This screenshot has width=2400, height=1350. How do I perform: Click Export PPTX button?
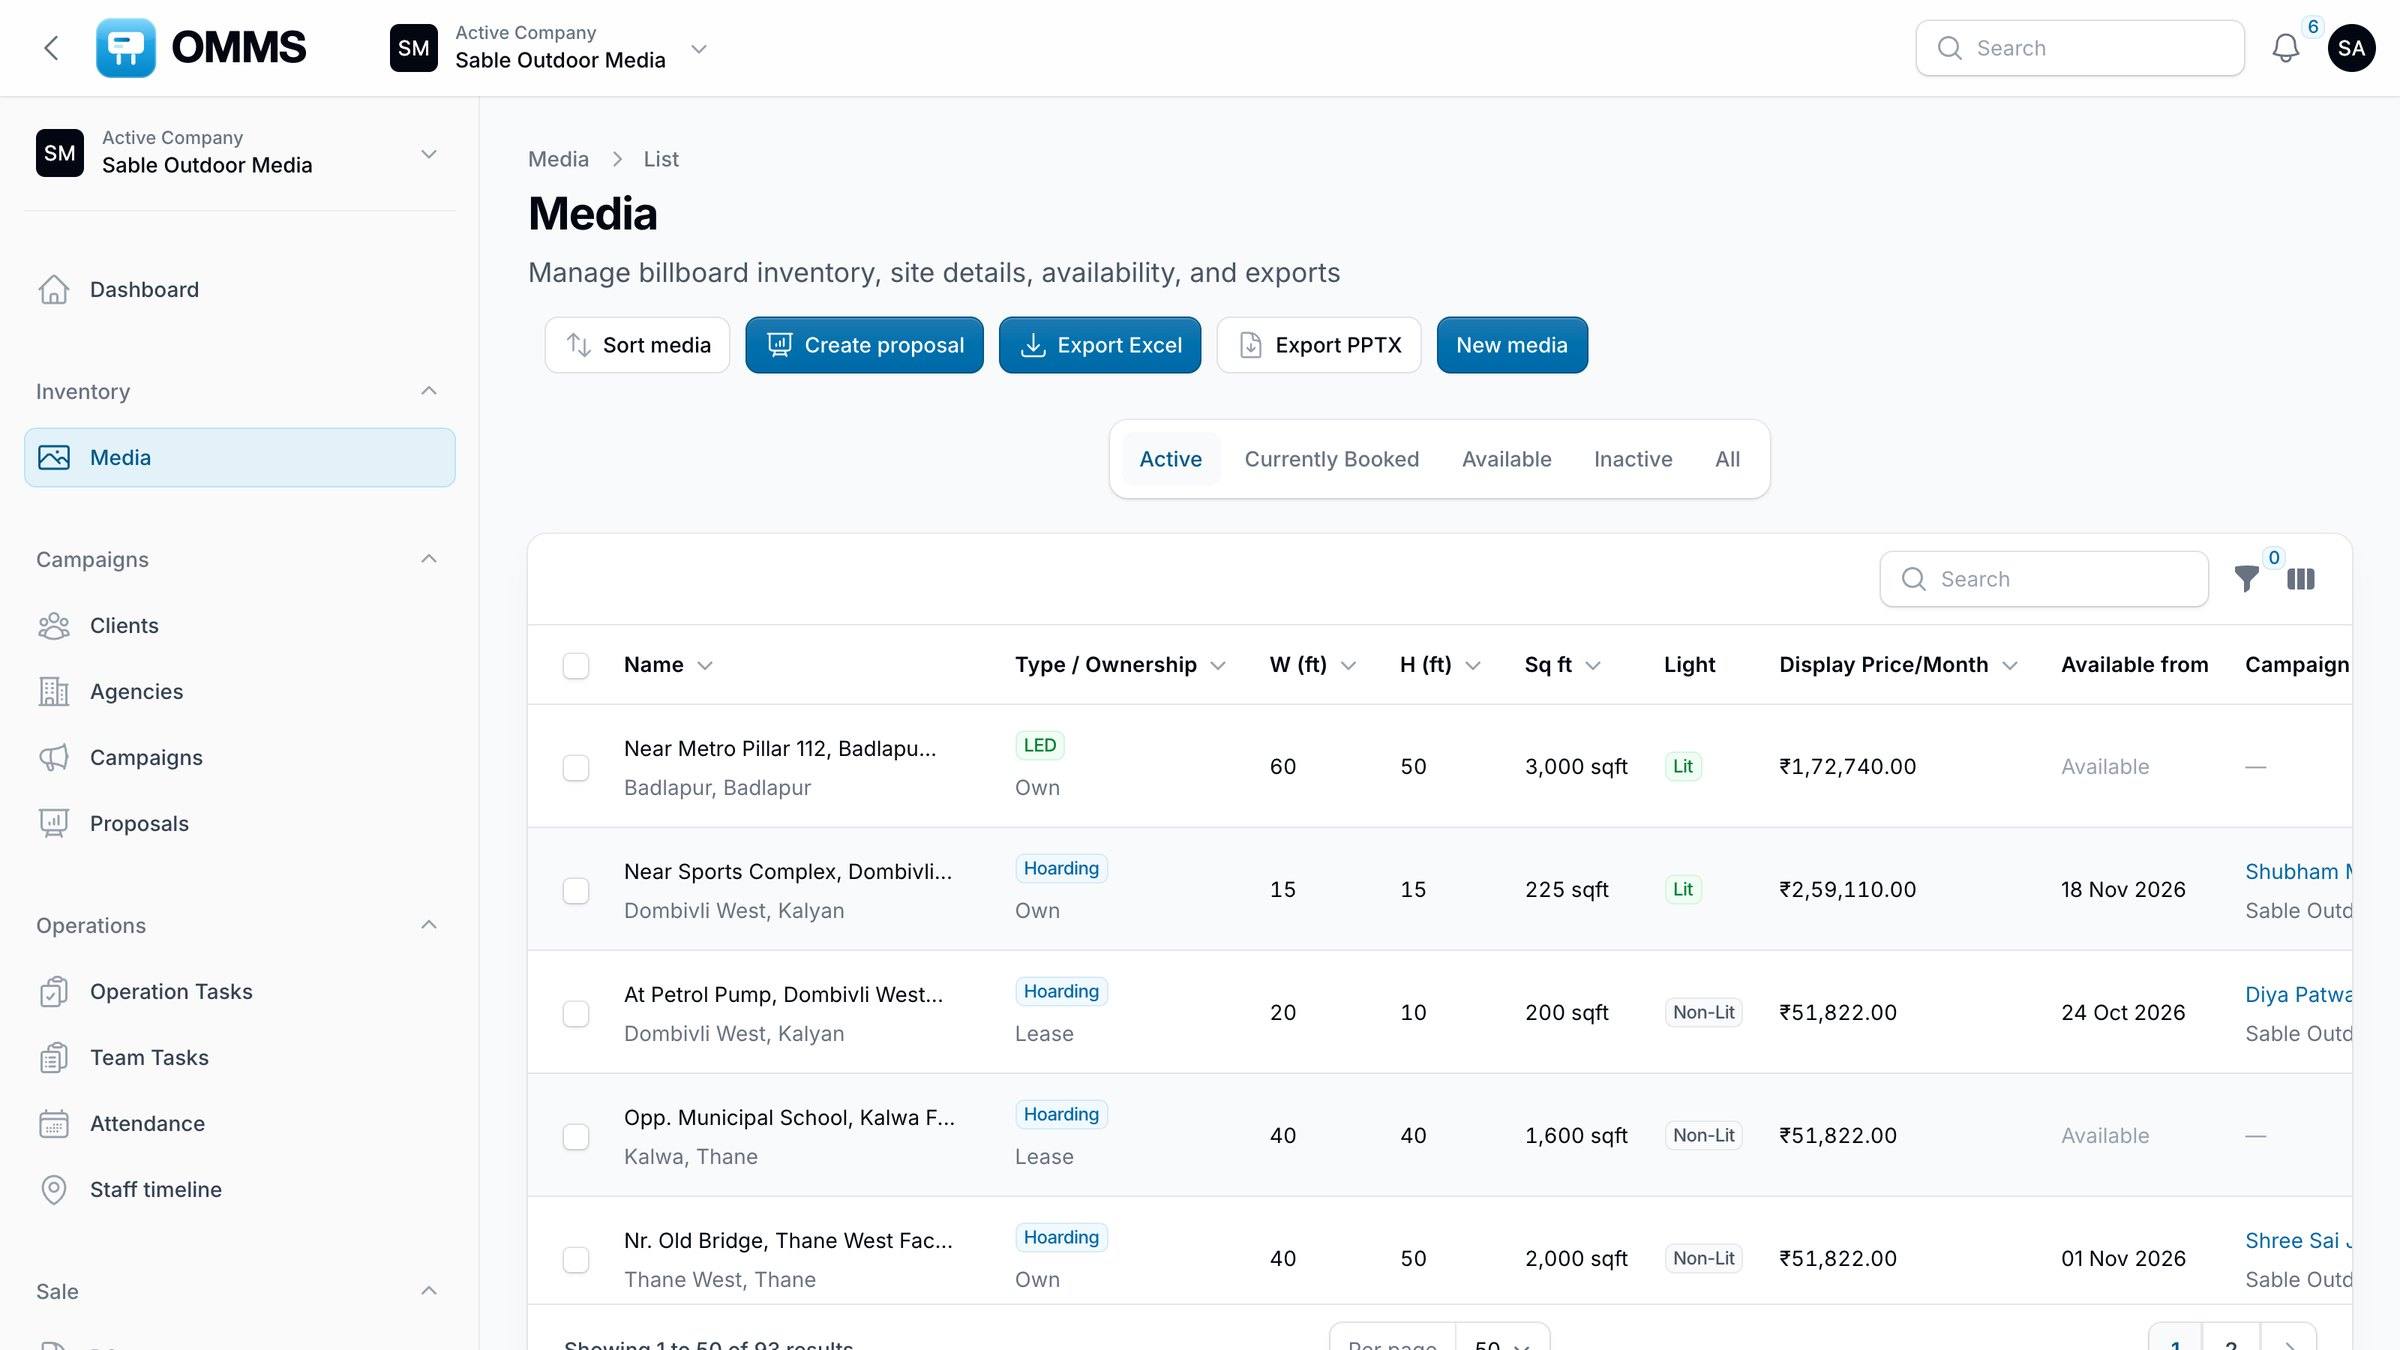click(1319, 345)
